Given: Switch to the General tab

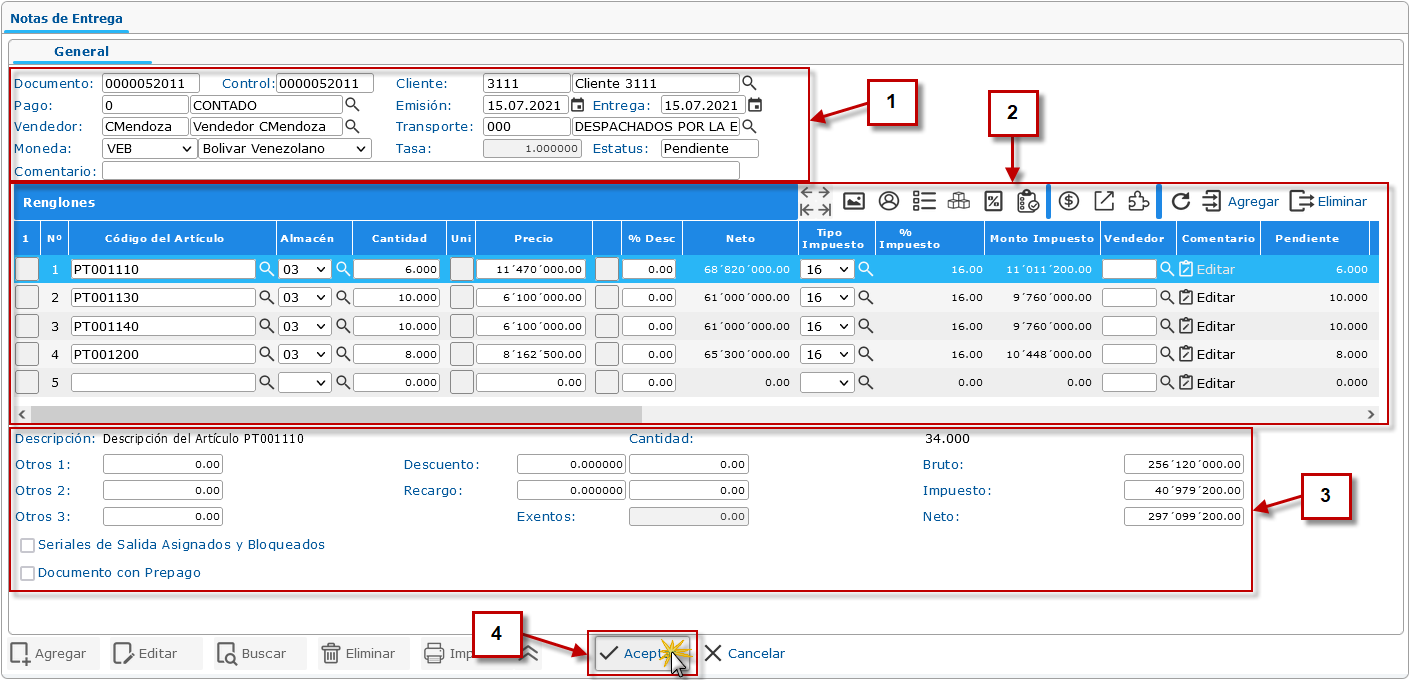Looking at the screenshot, I should pyautogui.click(x=82, y=51).
